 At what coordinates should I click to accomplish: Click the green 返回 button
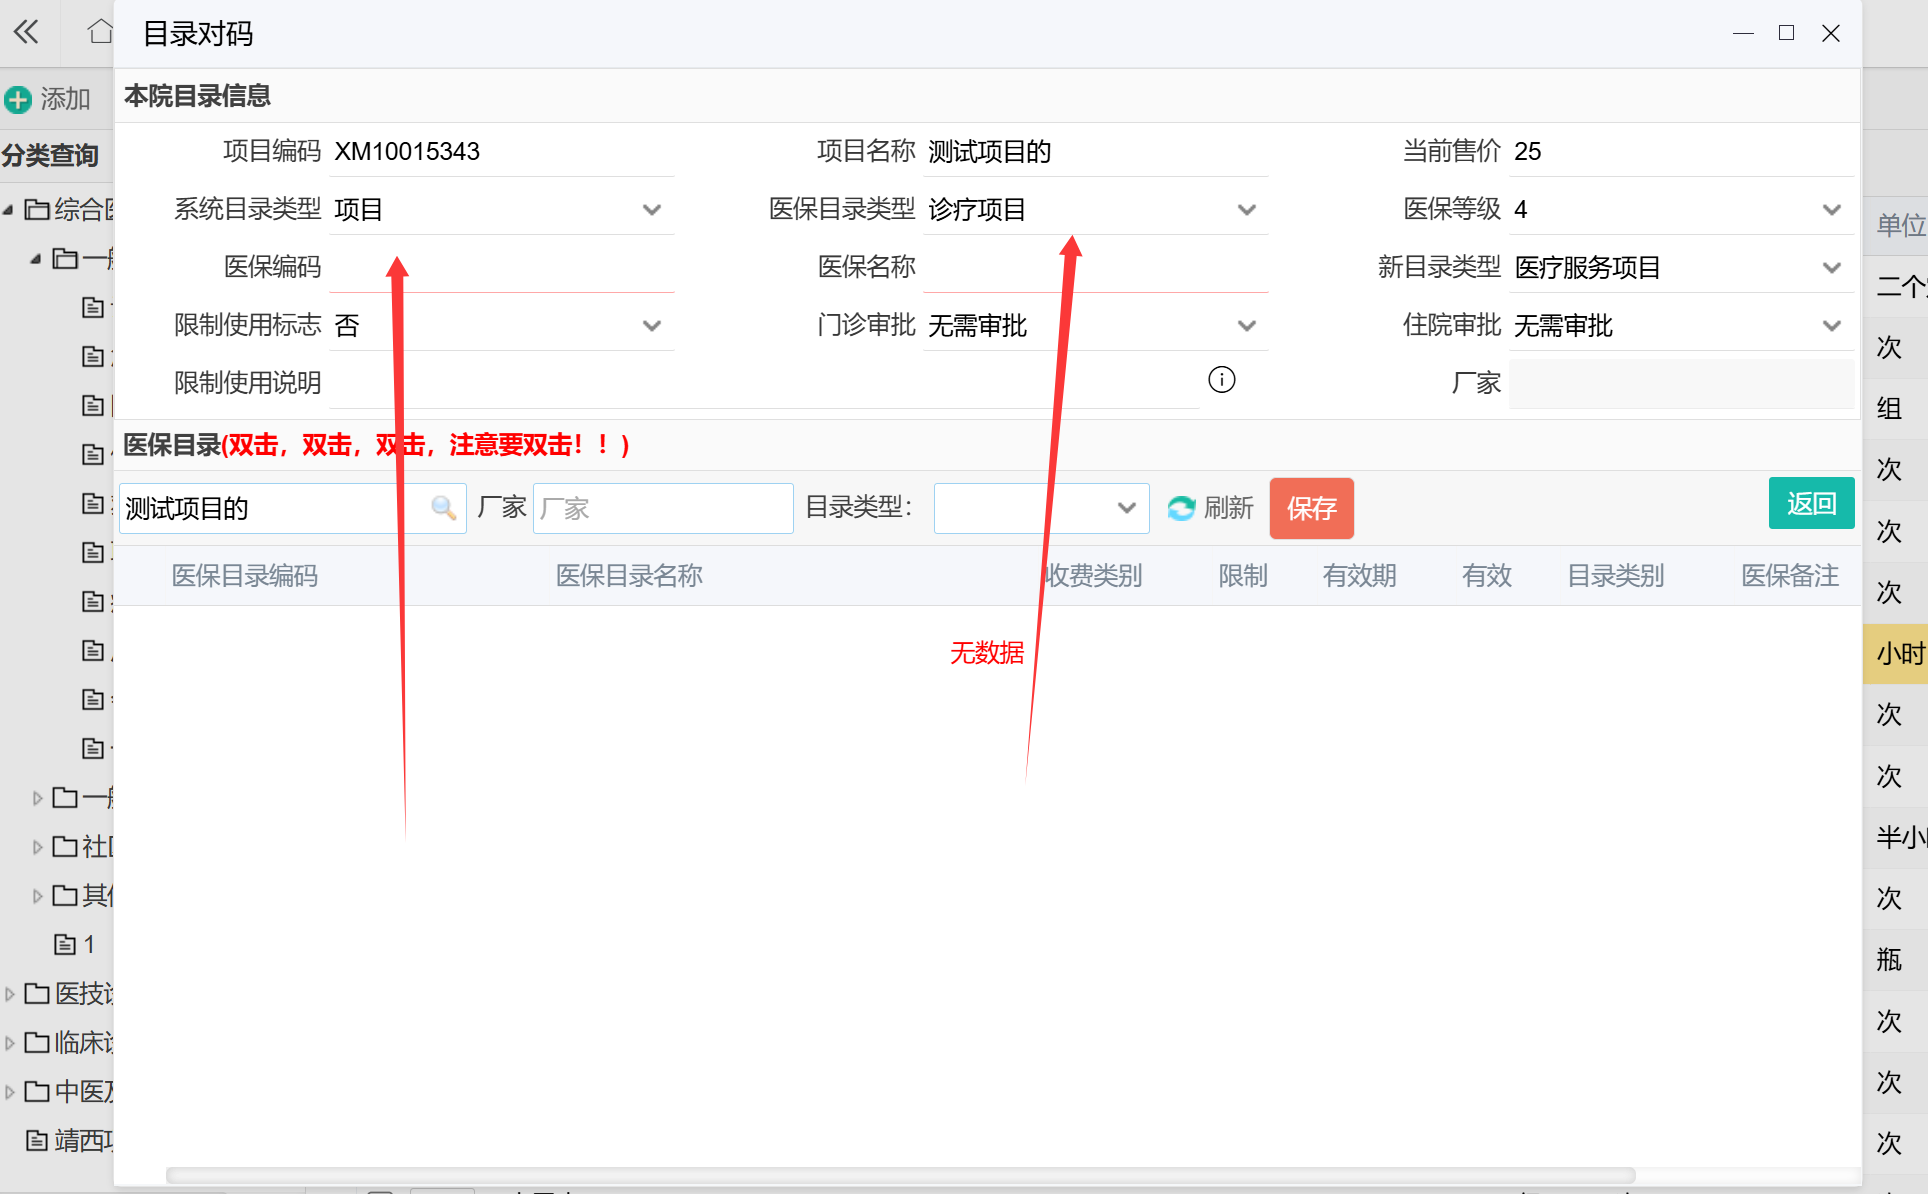[x=1810, y=503]
